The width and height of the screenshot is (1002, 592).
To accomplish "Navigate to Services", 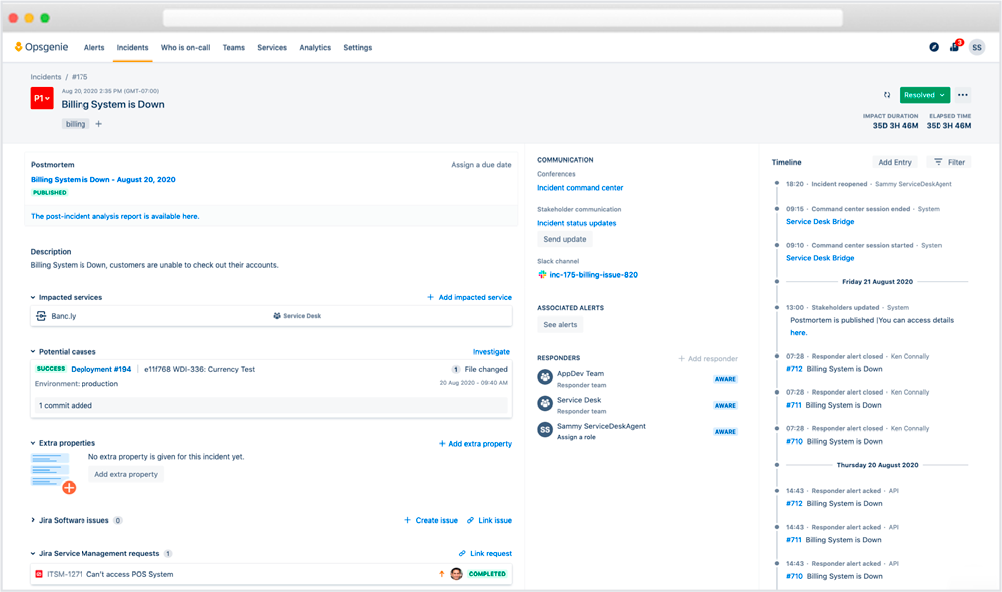I will tap(272, 47).
